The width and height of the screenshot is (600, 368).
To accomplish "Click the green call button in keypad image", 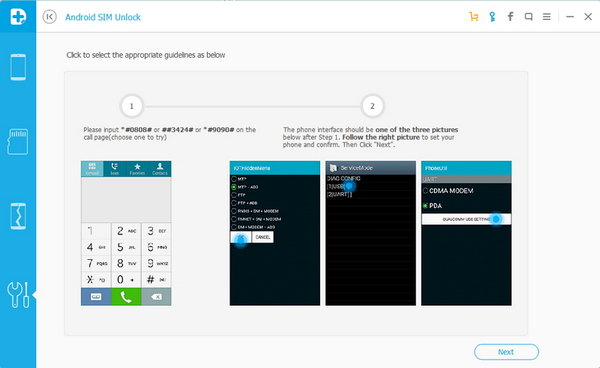I will [126, 297].
